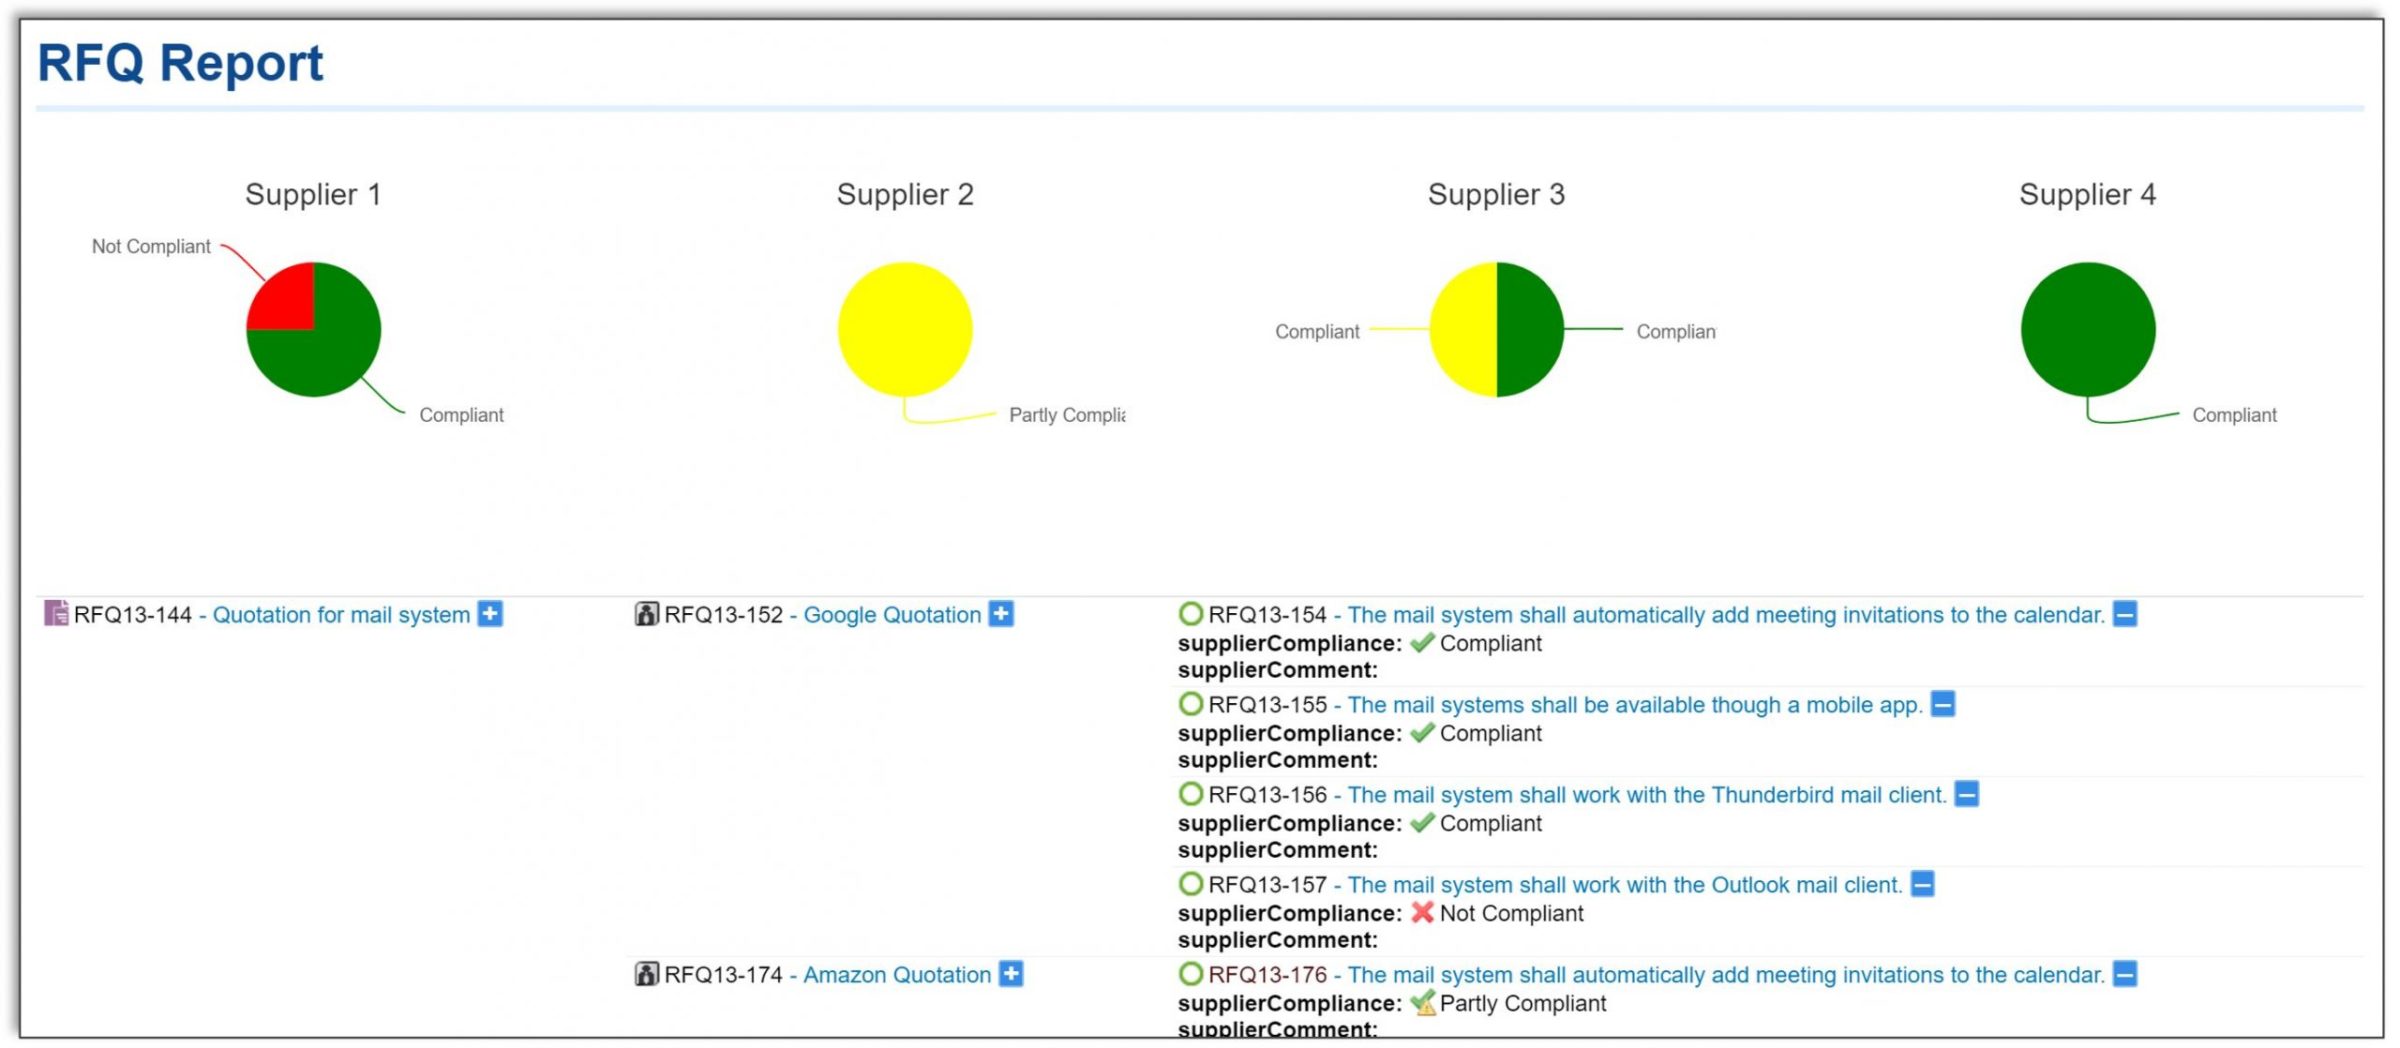Open the Outlook mail client requirement link

[1624, 885]
